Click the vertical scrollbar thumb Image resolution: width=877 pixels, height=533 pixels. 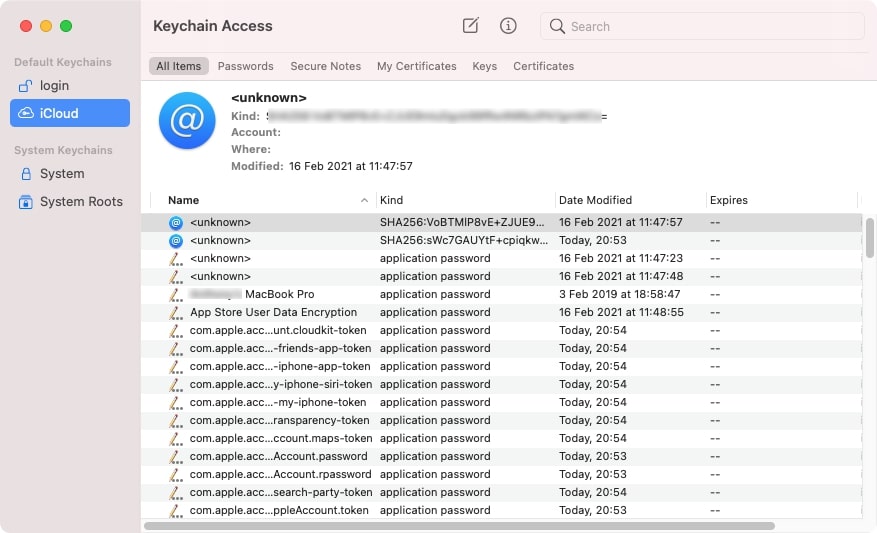point(870,238)
